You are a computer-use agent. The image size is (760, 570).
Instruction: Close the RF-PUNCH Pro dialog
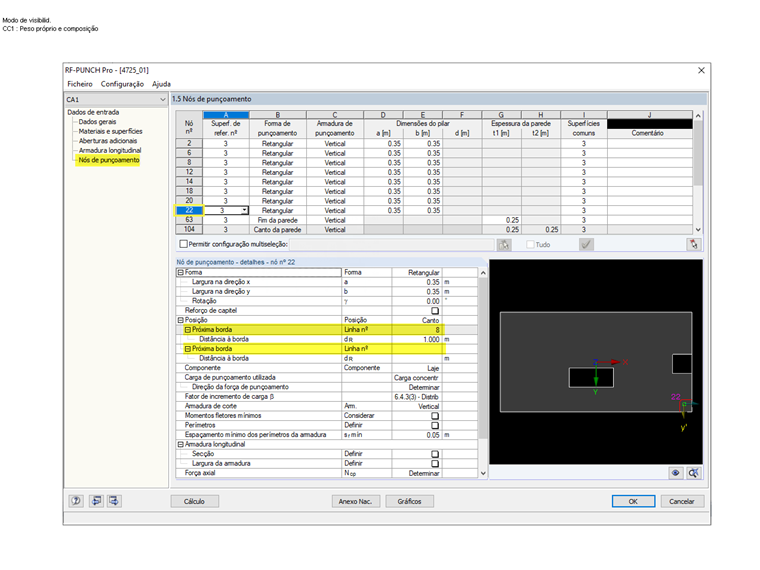(x=701, y=70)
